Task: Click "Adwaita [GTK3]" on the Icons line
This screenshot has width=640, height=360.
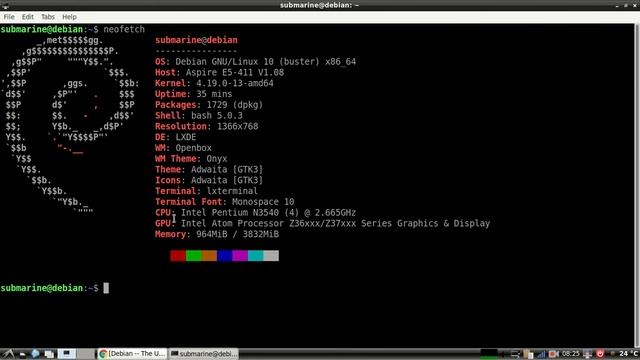Action: (227, 180)
